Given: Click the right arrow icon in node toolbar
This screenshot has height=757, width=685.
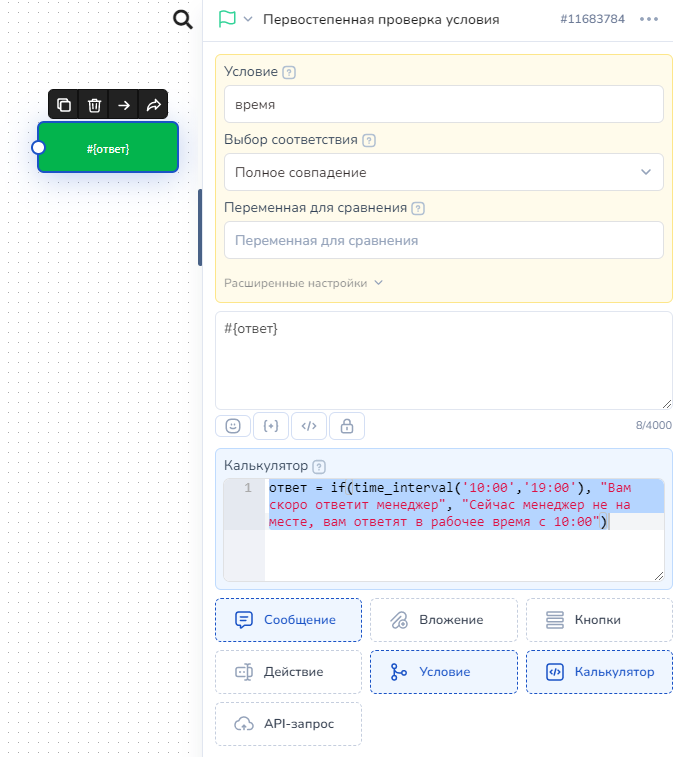Looking at the screenshot, I should pos(124,105).
